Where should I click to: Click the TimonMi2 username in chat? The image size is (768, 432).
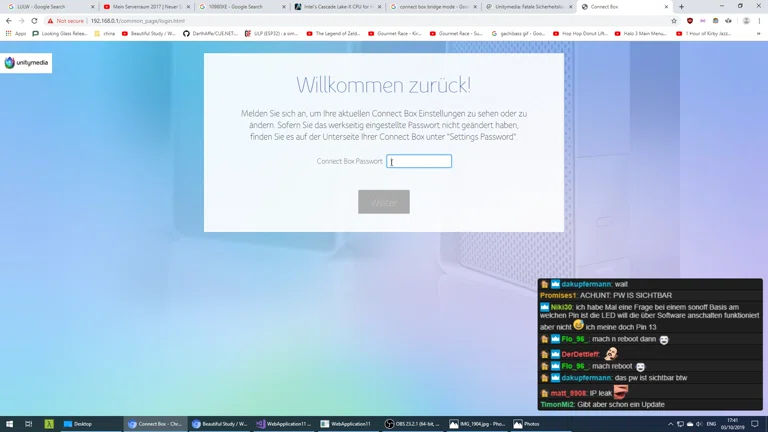557,405
